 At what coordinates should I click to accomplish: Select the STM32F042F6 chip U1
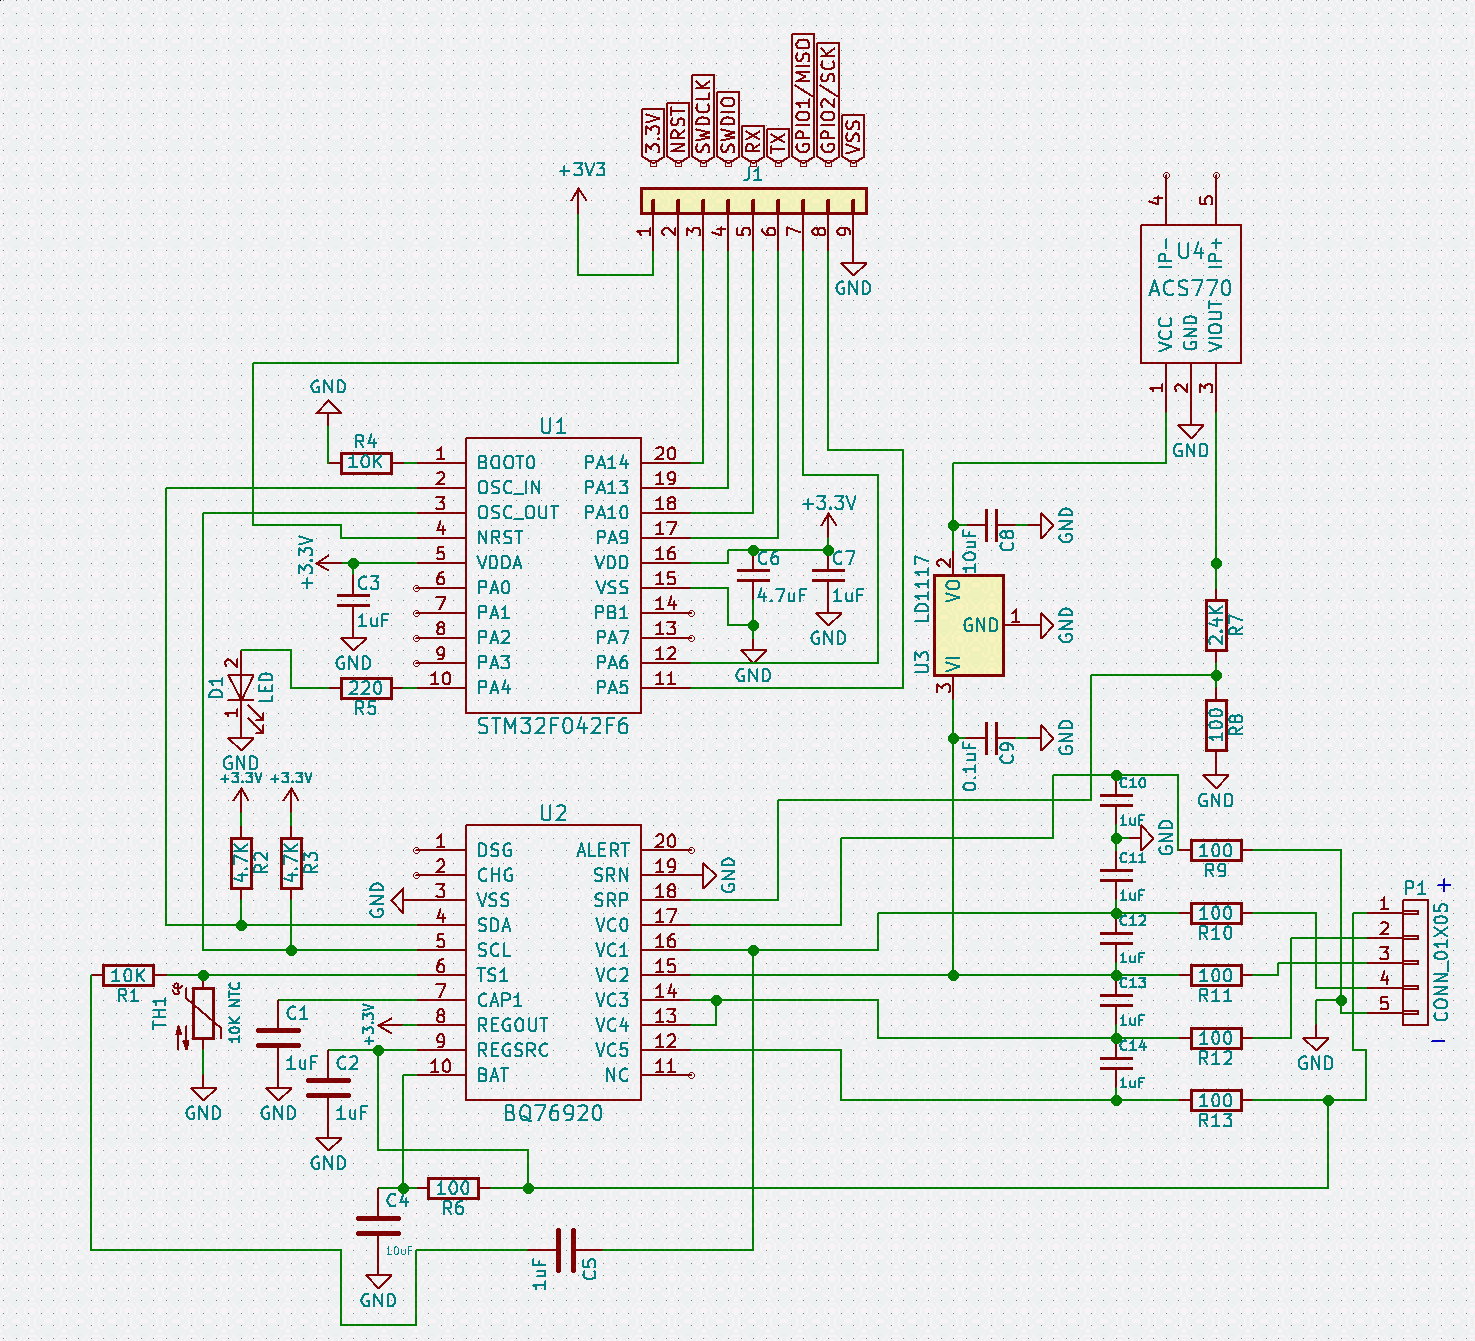553,575
